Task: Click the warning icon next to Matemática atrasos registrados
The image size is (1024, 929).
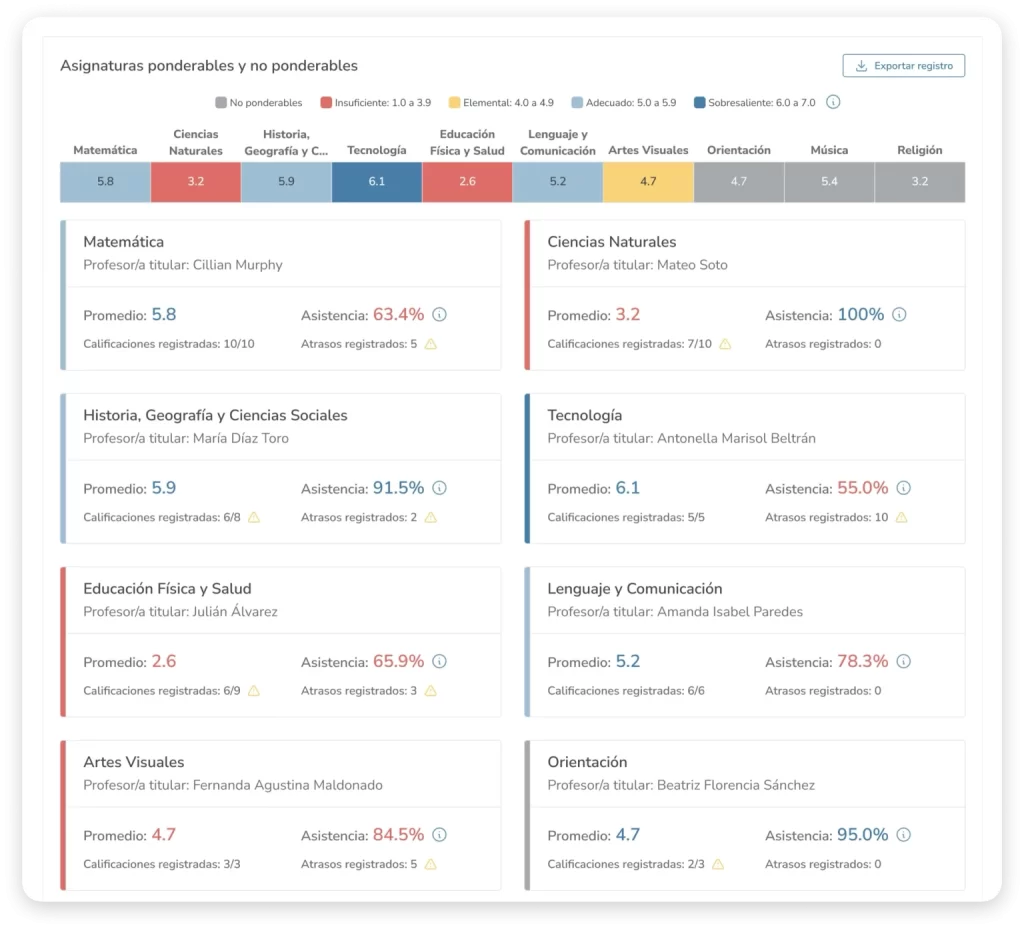Action: click(x=431, y=344)
